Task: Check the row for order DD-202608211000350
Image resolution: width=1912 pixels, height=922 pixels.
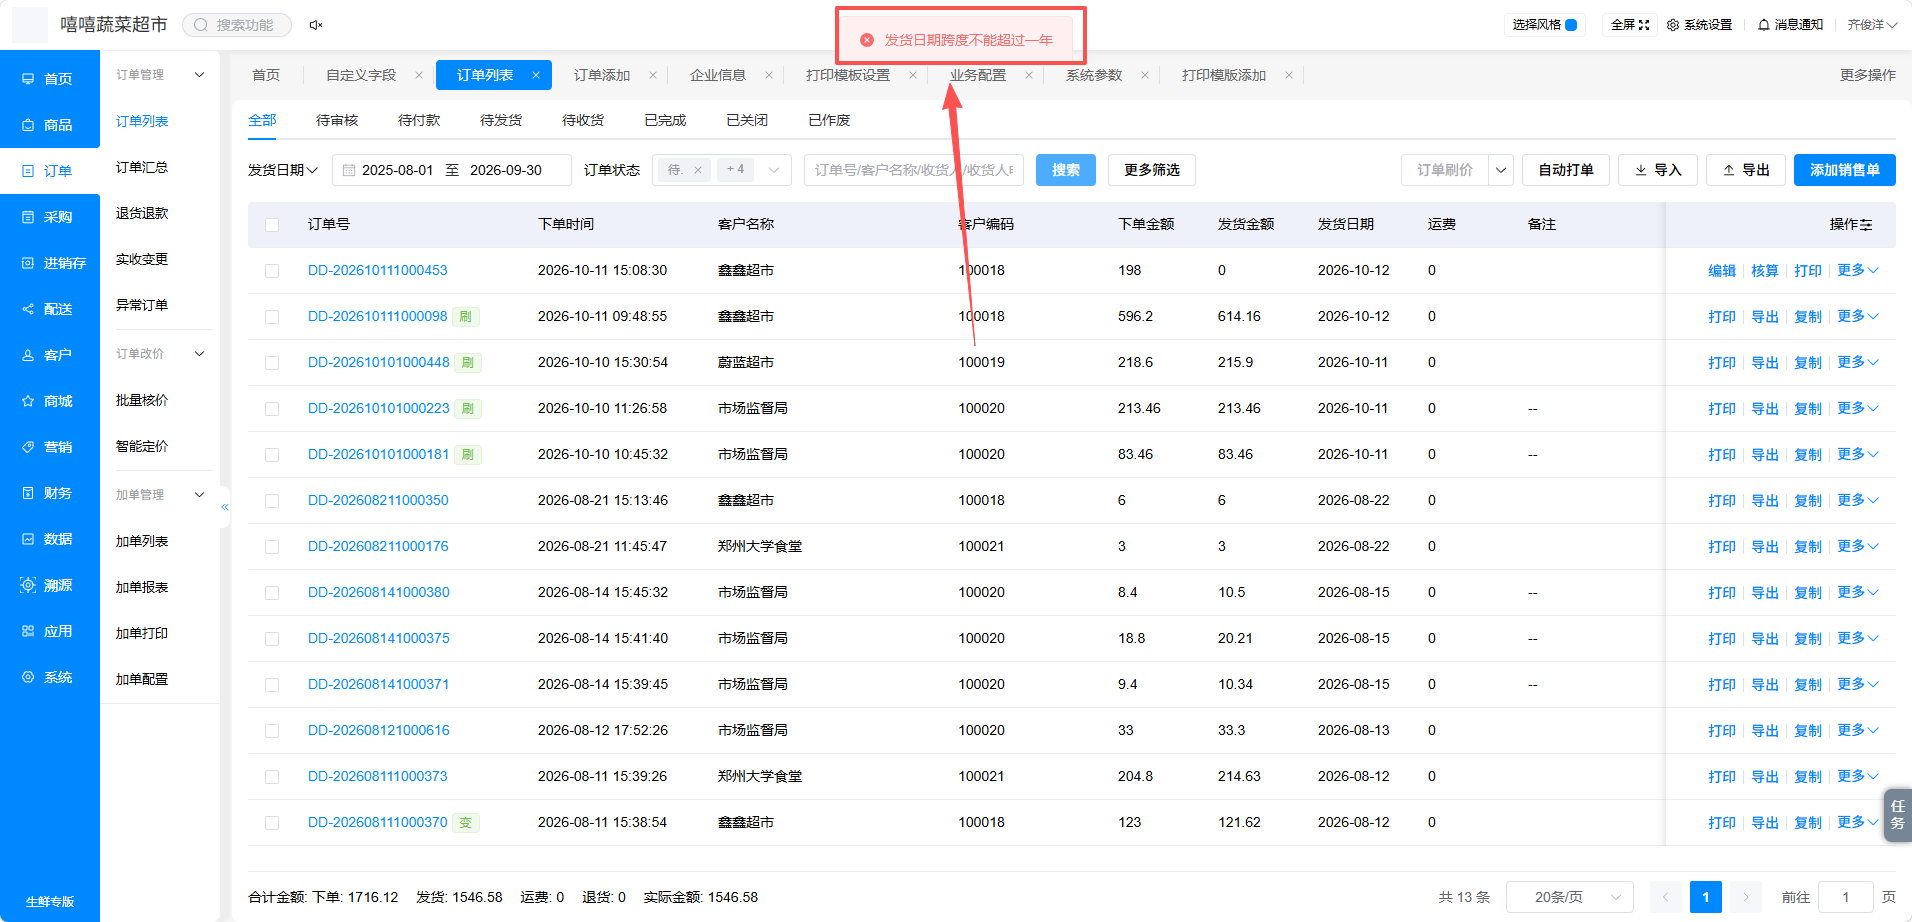Action: (x=272, y=501)
